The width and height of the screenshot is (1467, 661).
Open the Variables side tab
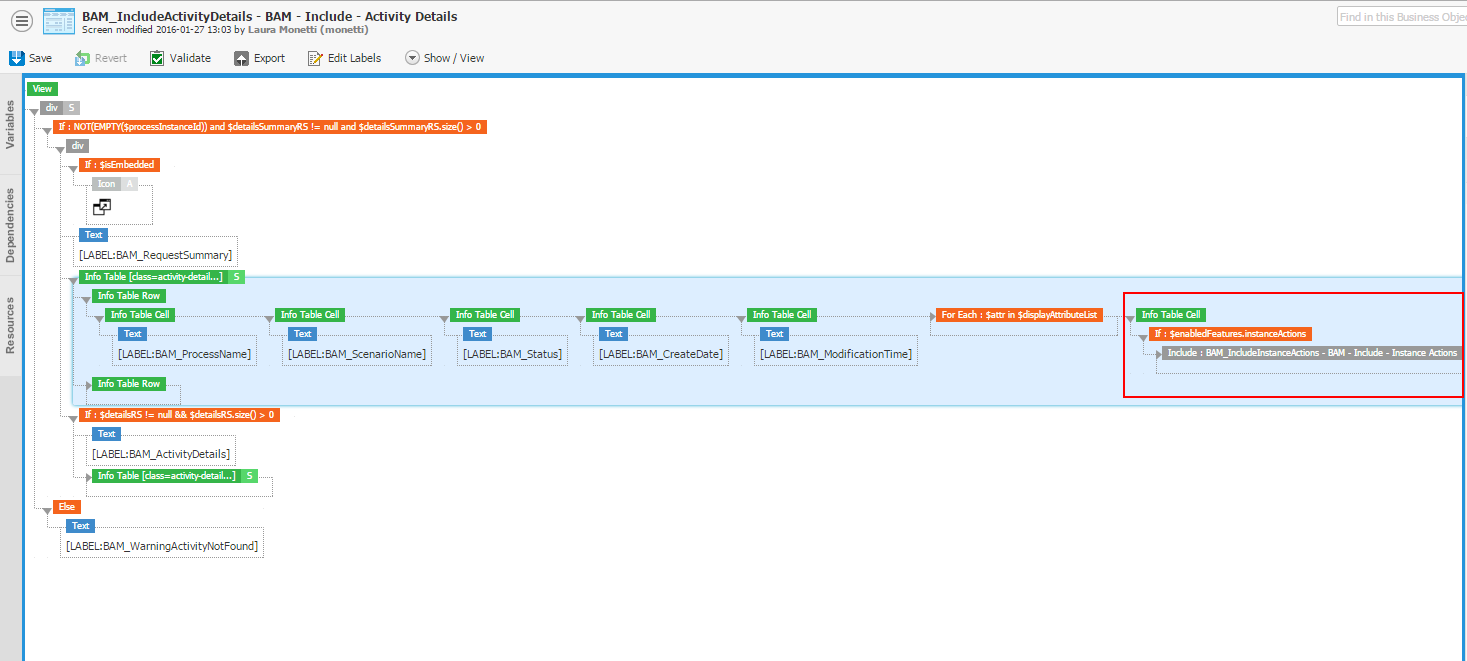click(11, 124)
